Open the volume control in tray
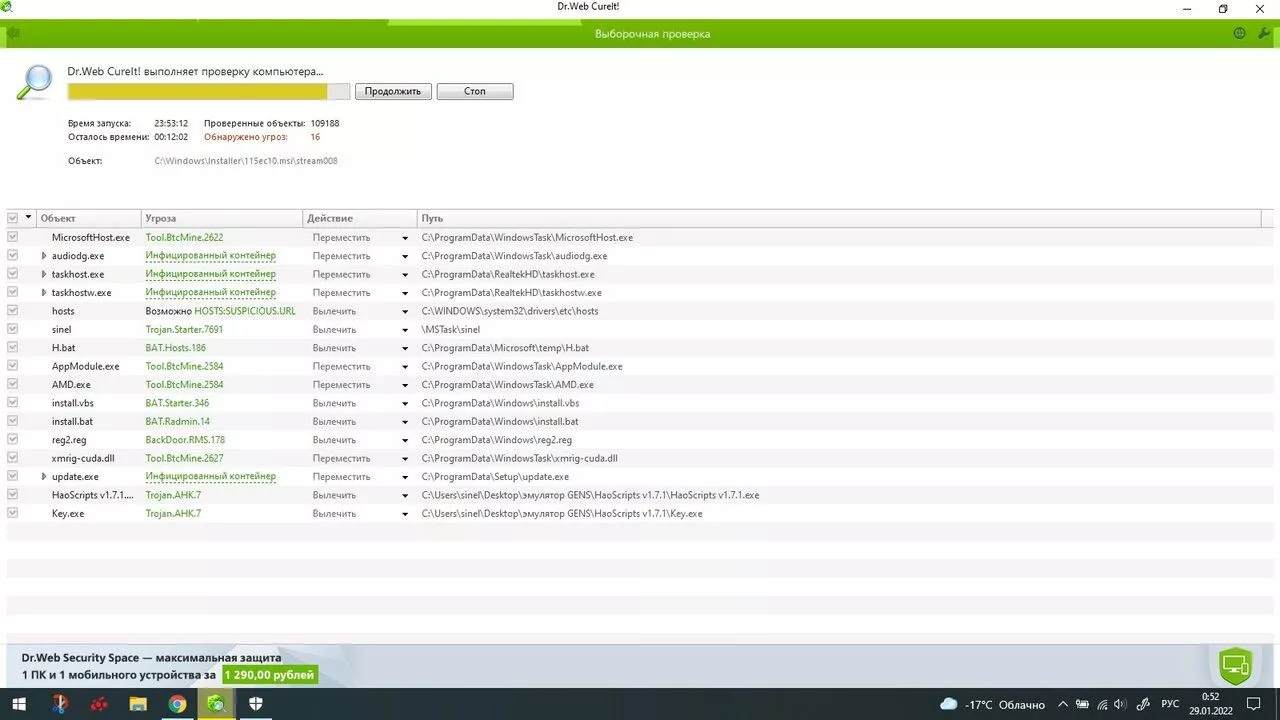The height and width of the screenshot is (720, 1280). click(1119, 704)
